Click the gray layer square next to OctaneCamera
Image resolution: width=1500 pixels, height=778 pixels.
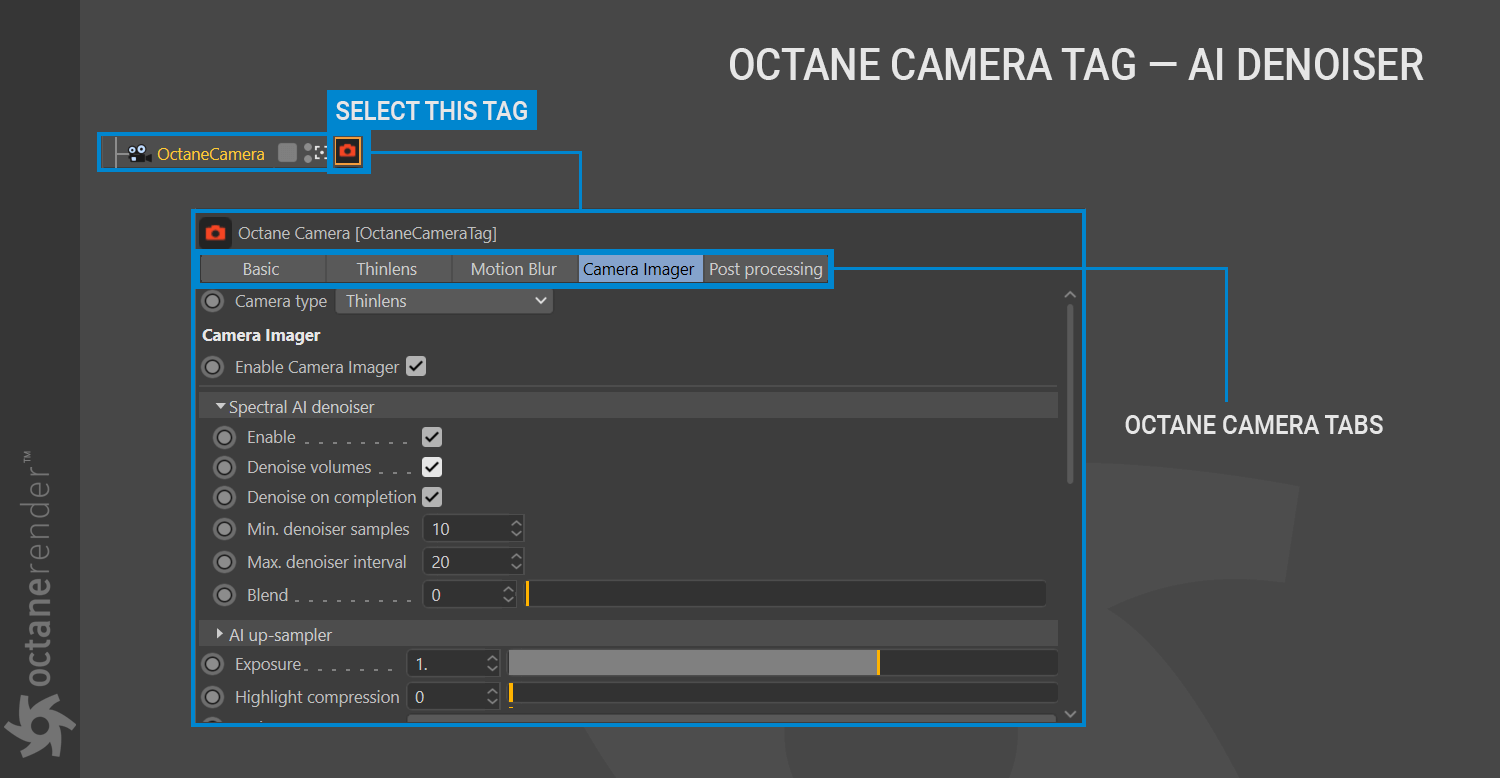[x=288, y=153]
